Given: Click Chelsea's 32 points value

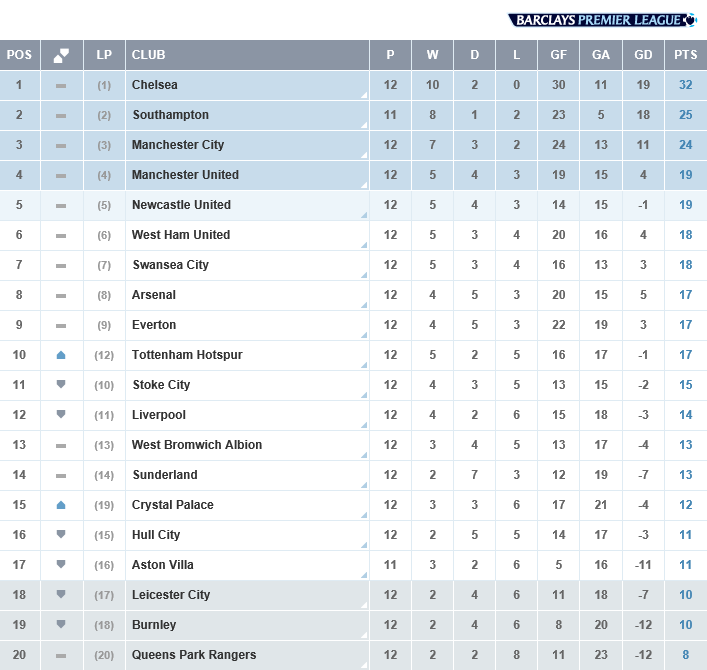Looking at the screenshot, I should [686, 85].
